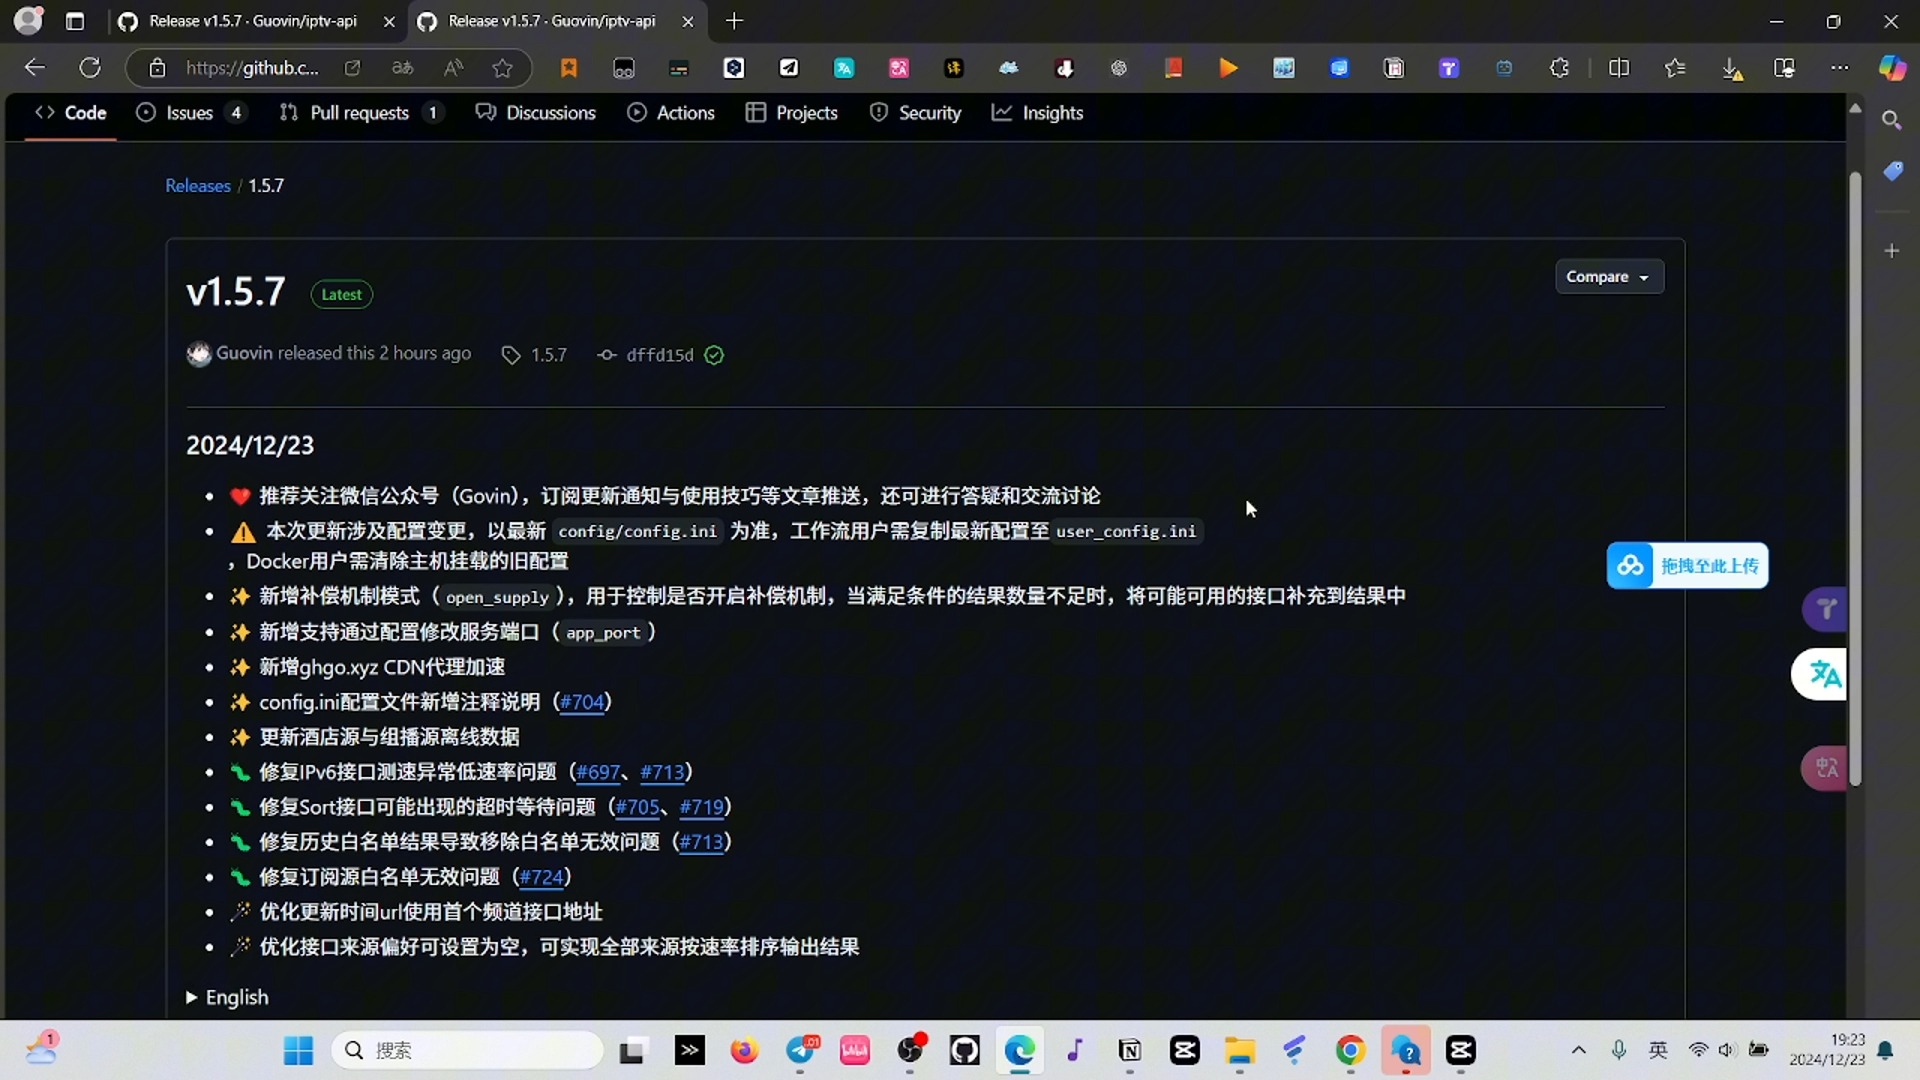Reload the page with refresh icon
The width and height of the screenshot is (1920, 1080).
tap(90, 68)
